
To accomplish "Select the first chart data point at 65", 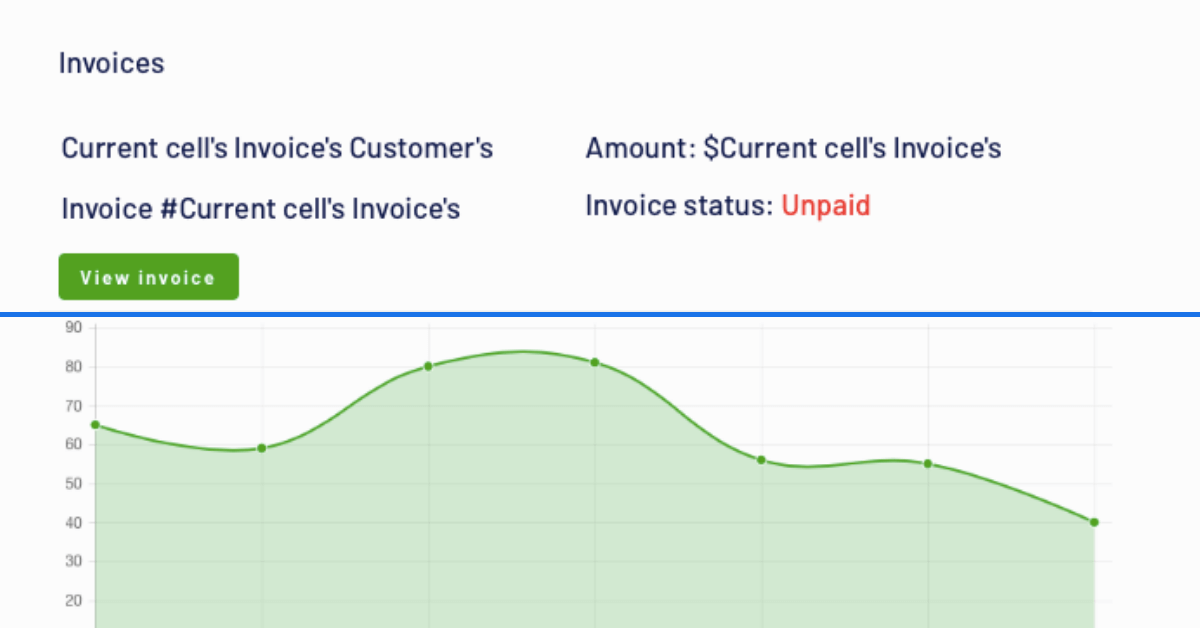I will [93, 425].
